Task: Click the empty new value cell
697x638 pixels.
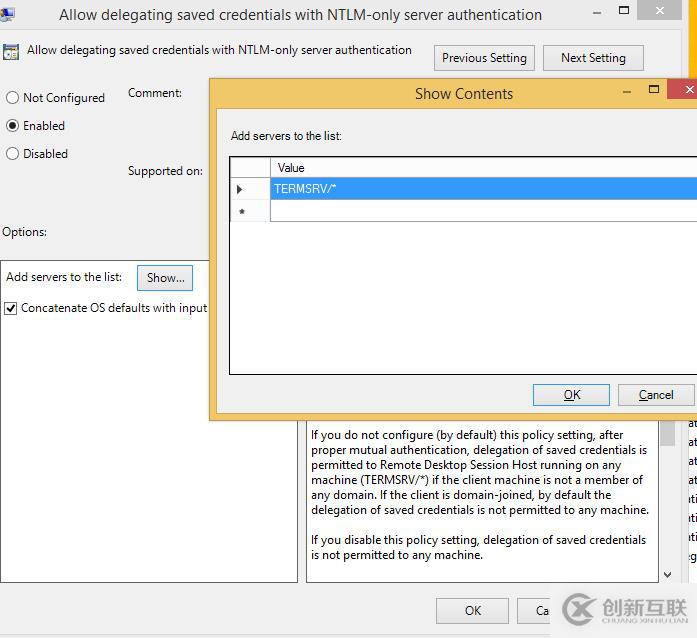Action: [480, 211]
